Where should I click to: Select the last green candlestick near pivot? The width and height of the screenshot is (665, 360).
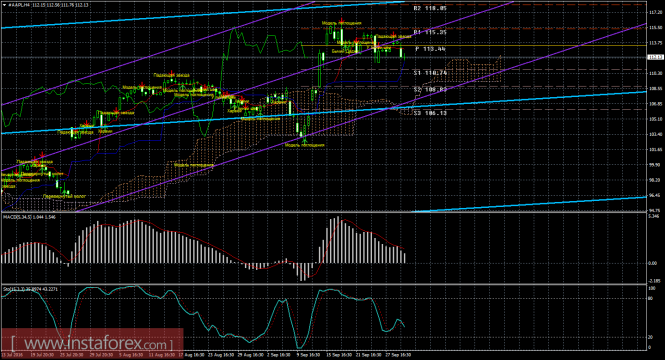tap(405, 56)
